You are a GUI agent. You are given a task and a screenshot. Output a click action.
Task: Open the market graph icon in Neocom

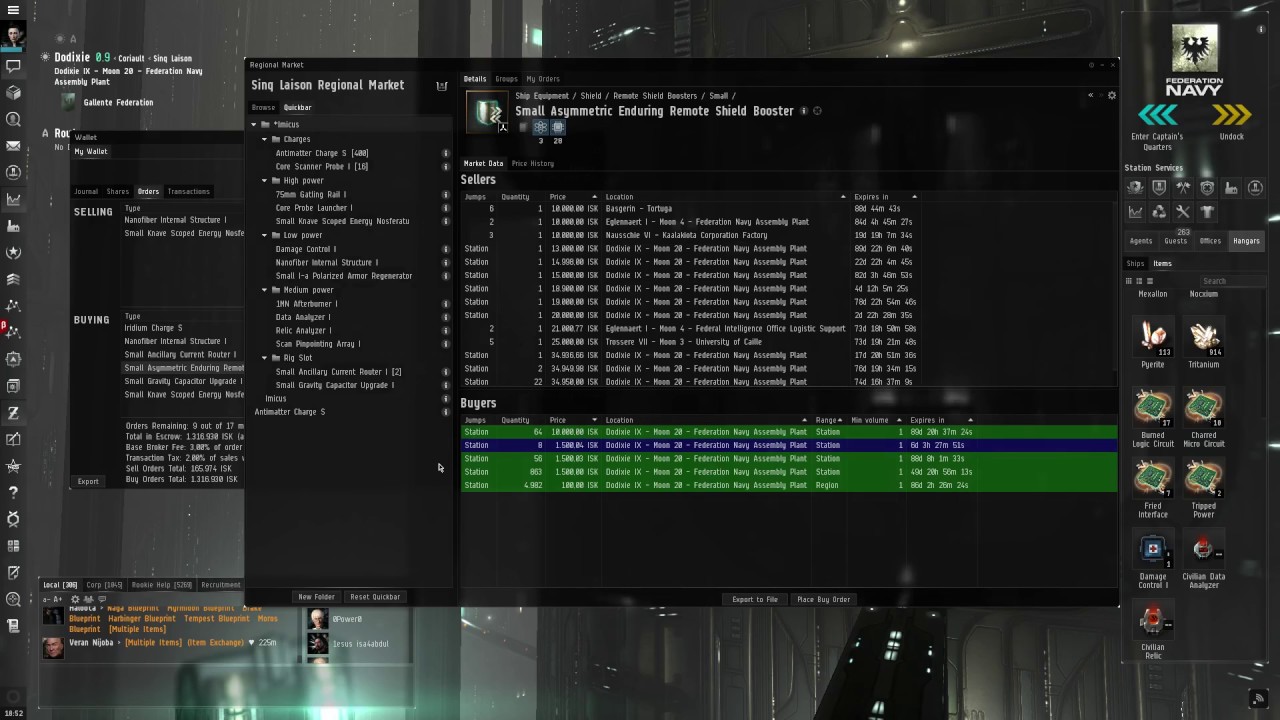tap(13, 199)
